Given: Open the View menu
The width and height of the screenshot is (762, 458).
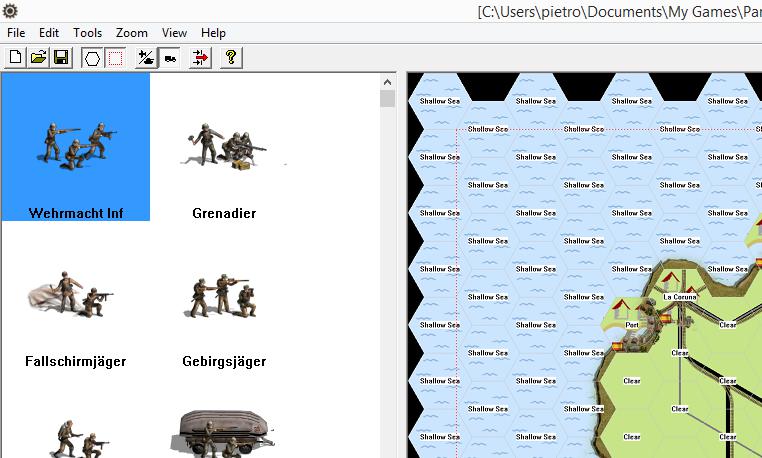Looking at the screenshot, I should click(x=174, y=33).
